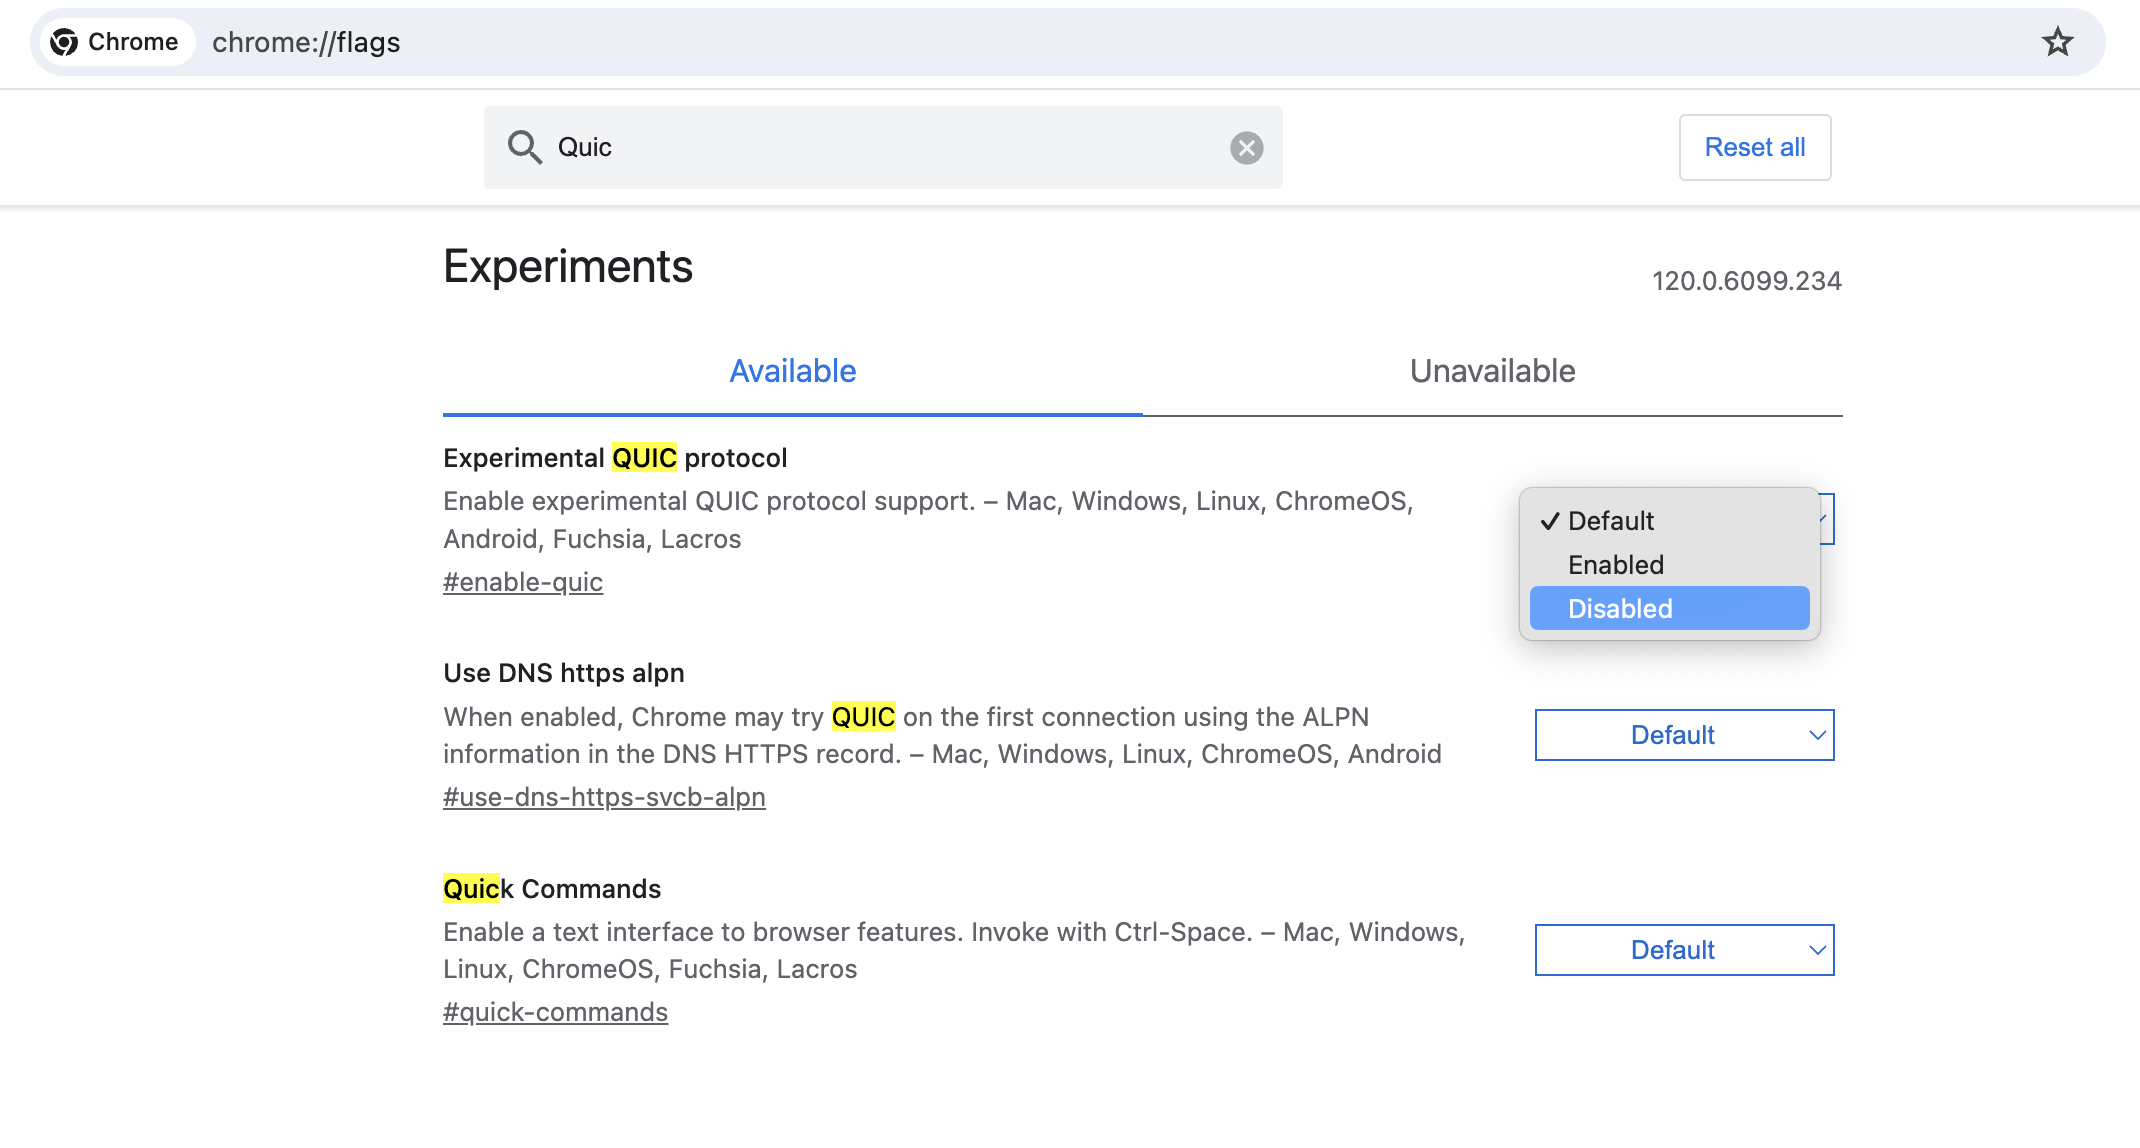Follow the #quick-commands anchor link
Viewport: 2140px width, 1148px height.
(x=555, y=1012)
